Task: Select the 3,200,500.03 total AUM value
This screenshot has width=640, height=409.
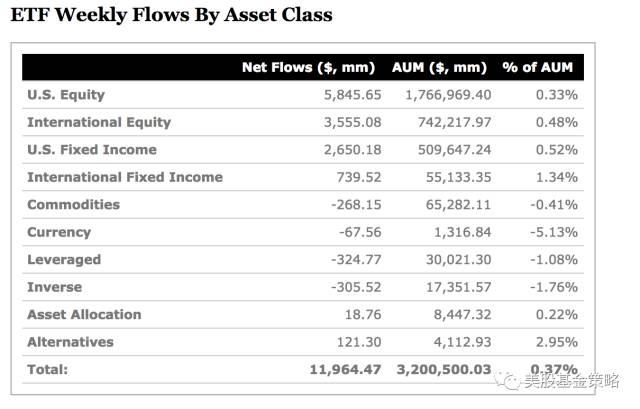Action: [x=444, y=369]
